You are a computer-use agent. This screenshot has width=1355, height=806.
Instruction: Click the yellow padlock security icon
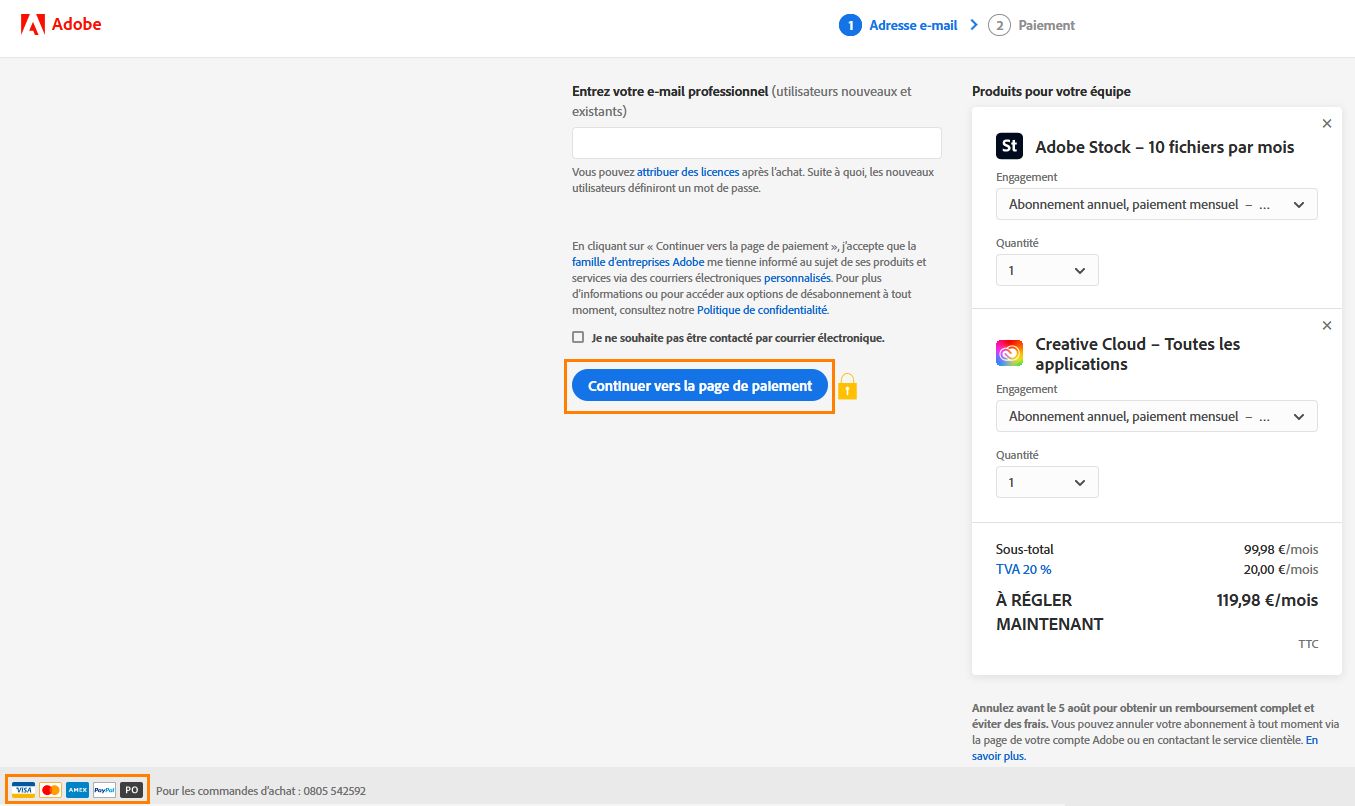pos(847,386)
